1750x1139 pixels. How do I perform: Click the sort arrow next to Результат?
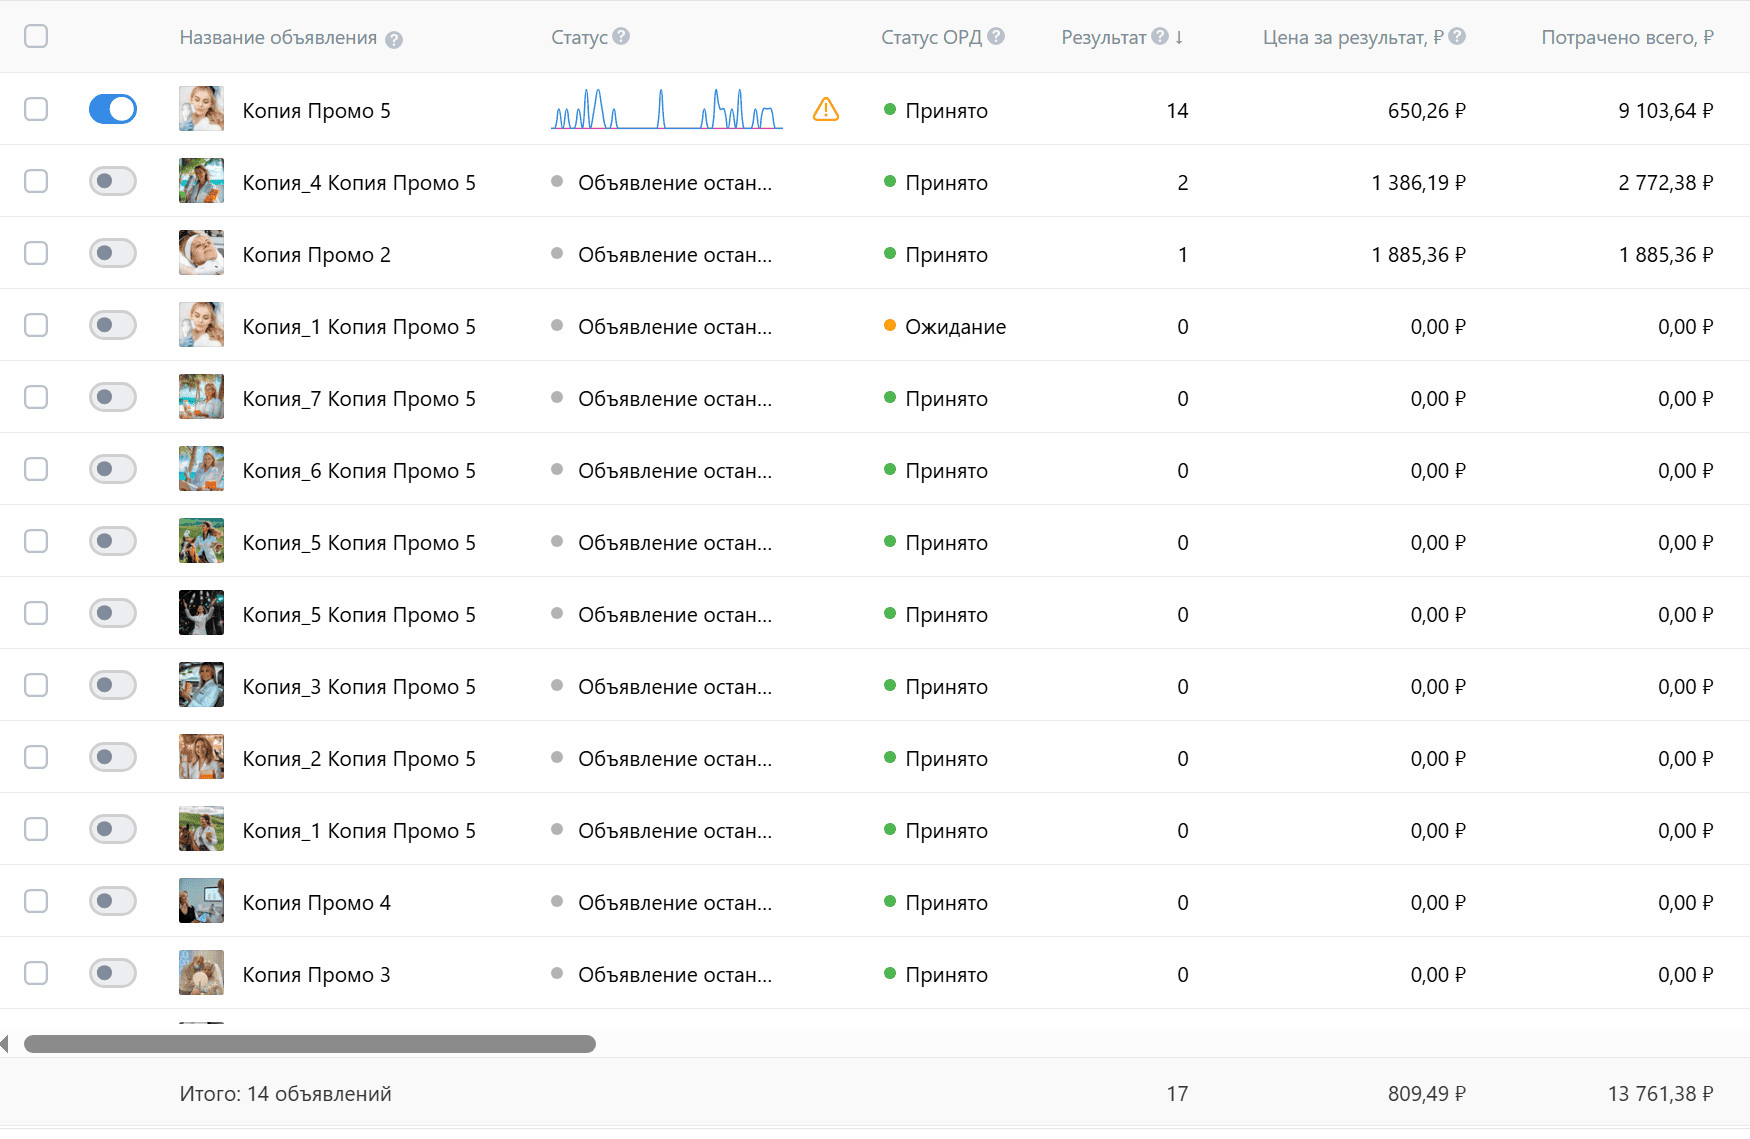pyautogui.click(x=1180, y=37)
